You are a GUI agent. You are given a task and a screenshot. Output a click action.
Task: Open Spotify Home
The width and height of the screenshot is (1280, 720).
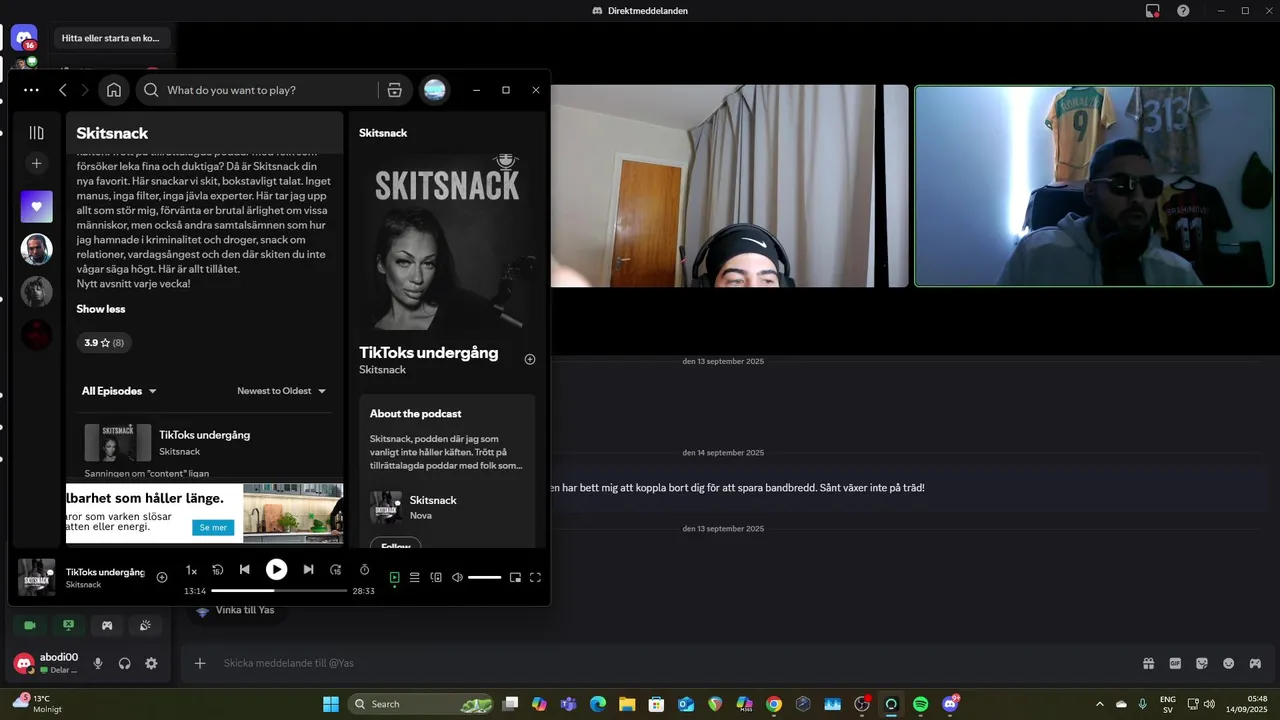[x=114, y=90]
